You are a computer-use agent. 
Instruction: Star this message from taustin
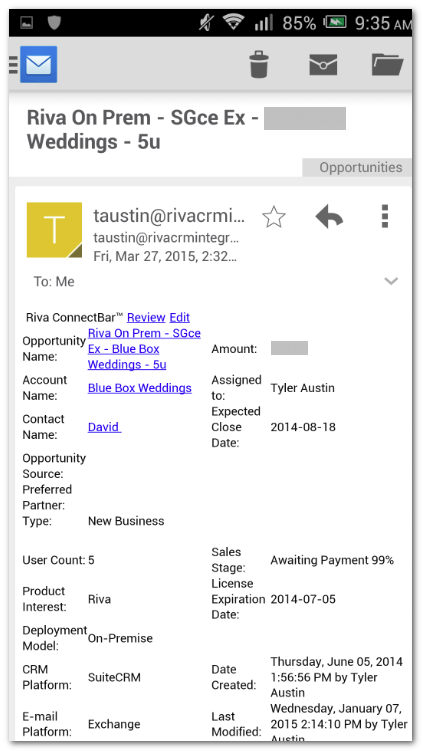pyautogui.click(x=274, y=217)
